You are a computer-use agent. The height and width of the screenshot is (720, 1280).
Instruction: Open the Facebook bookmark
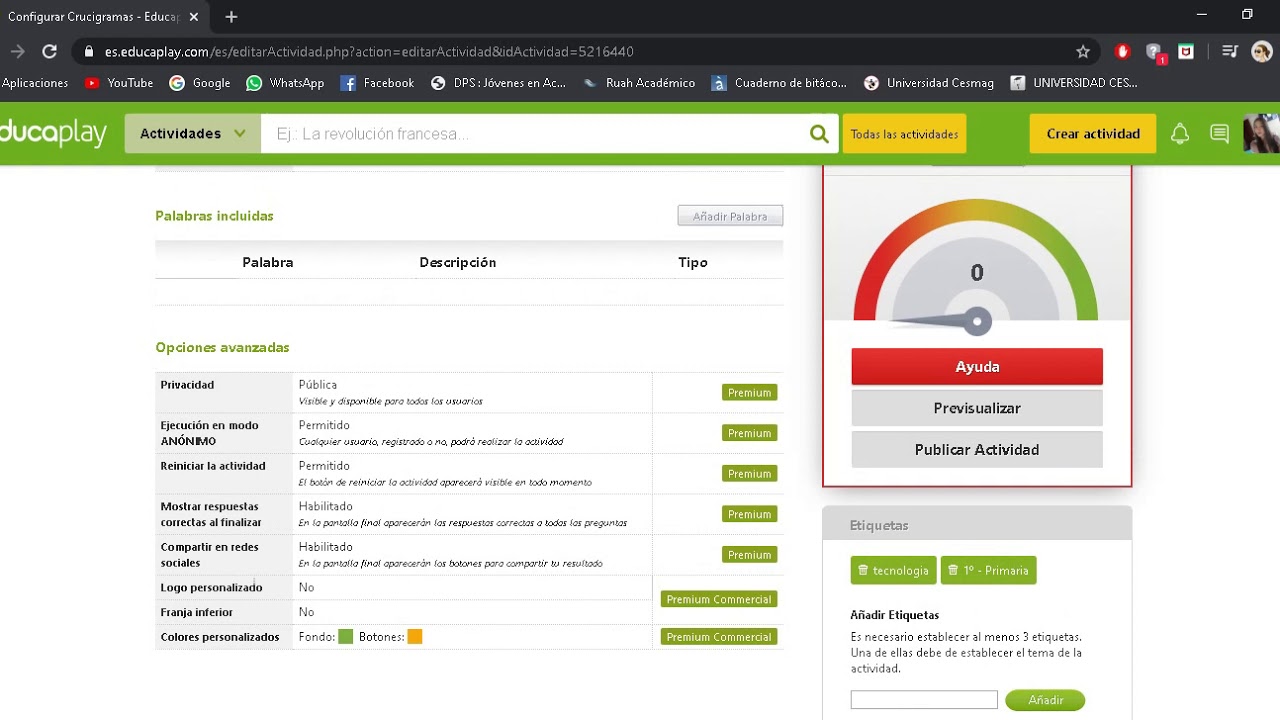tap(377, 83)
